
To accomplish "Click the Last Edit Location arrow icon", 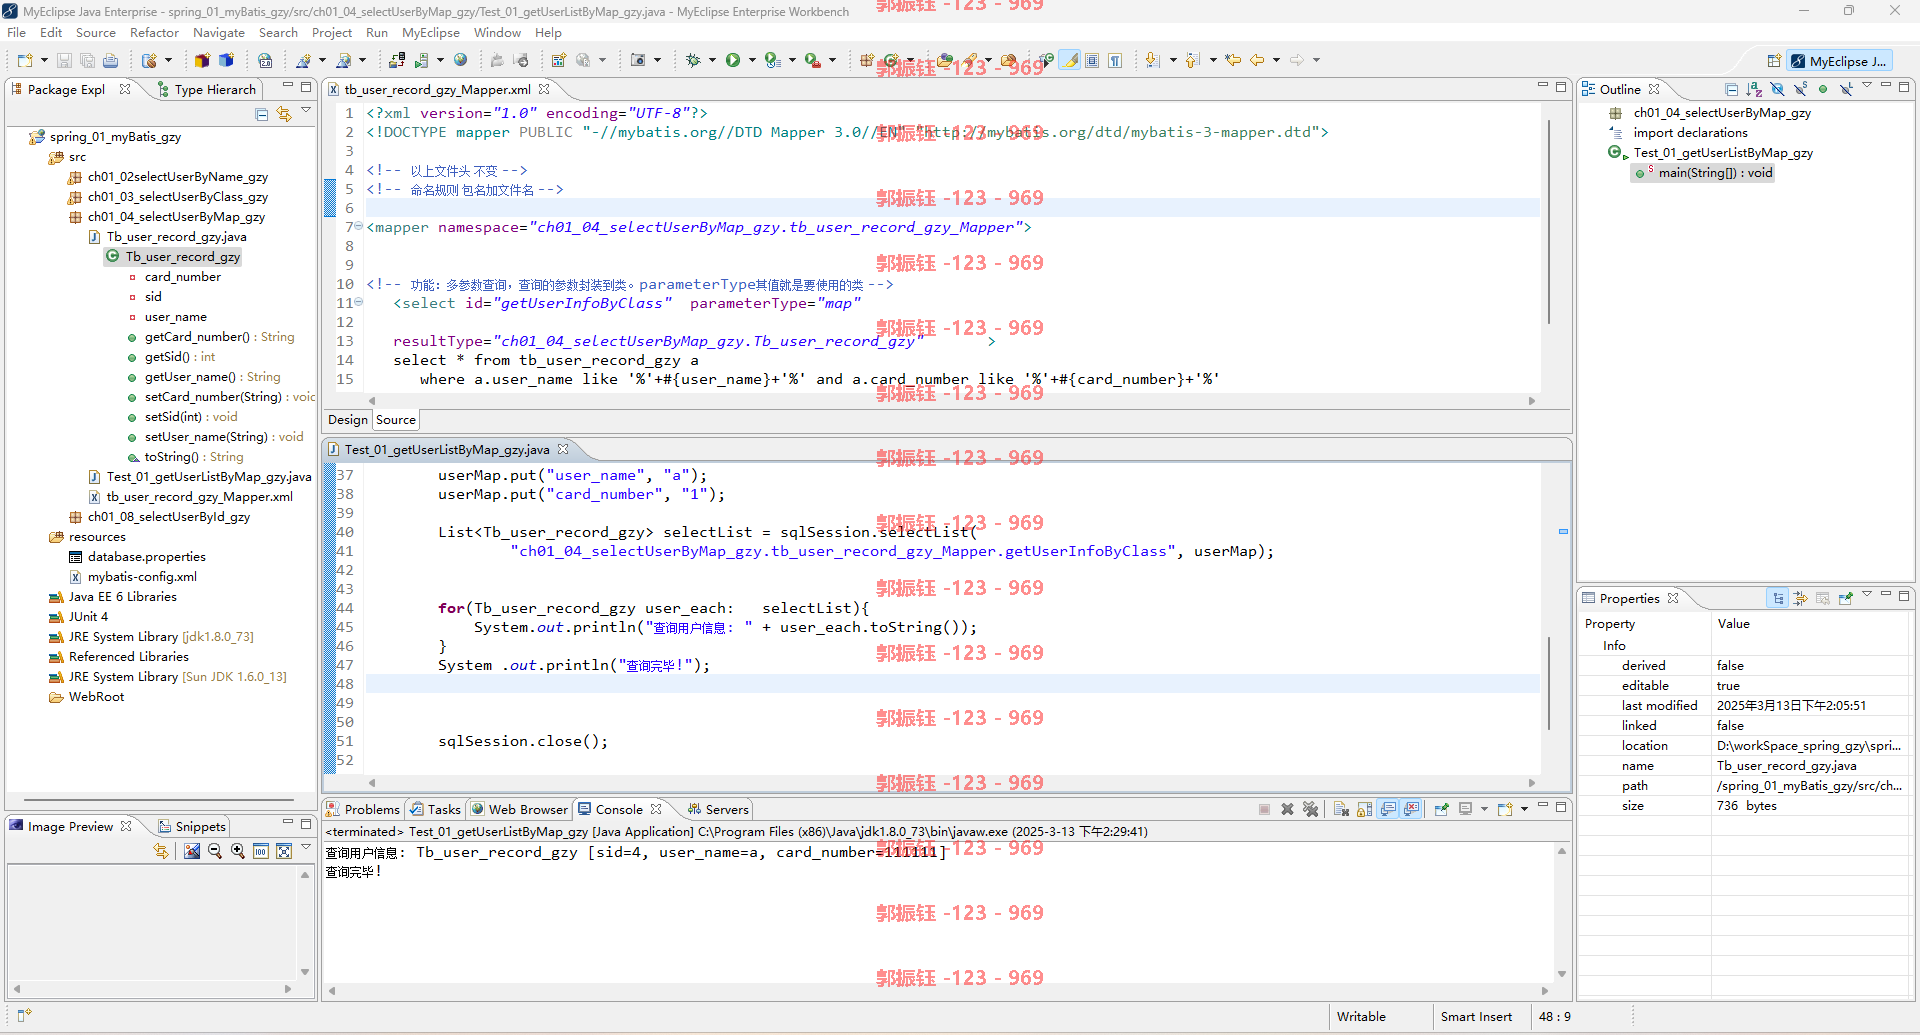I will [x=1233, y=60].
